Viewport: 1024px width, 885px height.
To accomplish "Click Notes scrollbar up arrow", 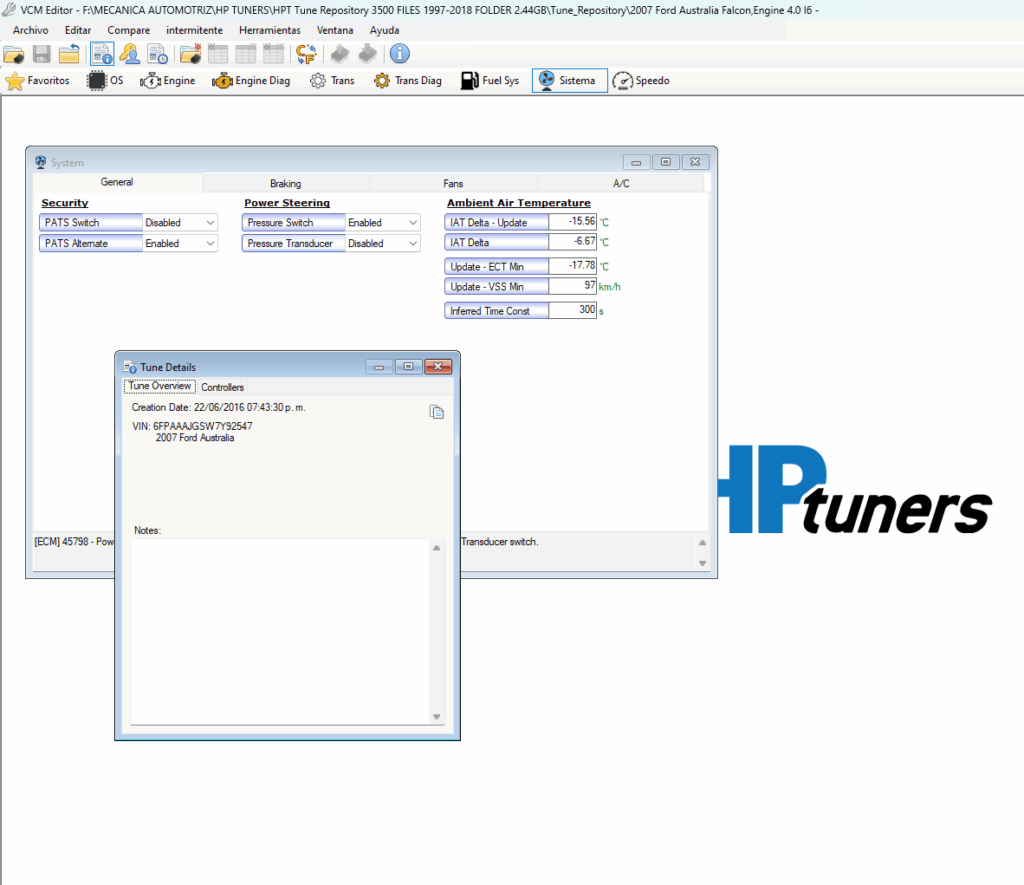I will coord(436,548).
